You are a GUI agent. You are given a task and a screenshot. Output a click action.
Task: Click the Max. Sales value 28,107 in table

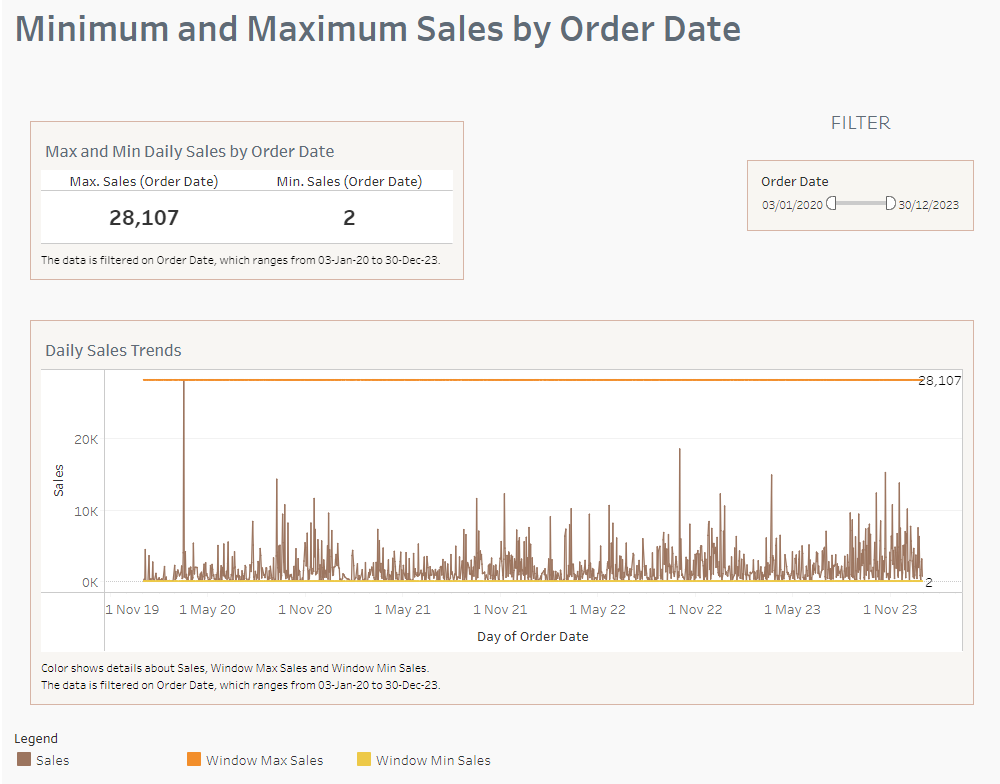click(143, 217)
